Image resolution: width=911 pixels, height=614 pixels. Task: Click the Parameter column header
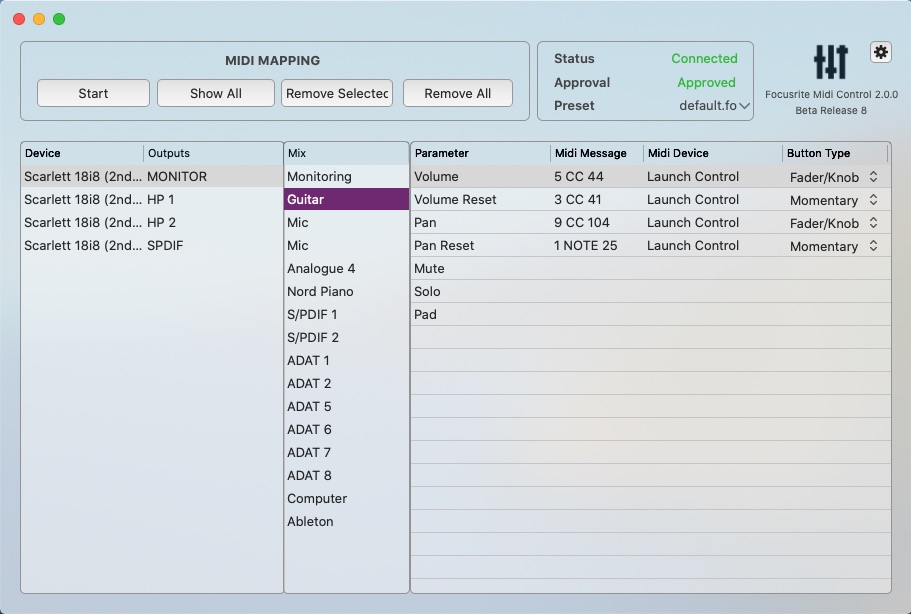[x=480, y=153]
